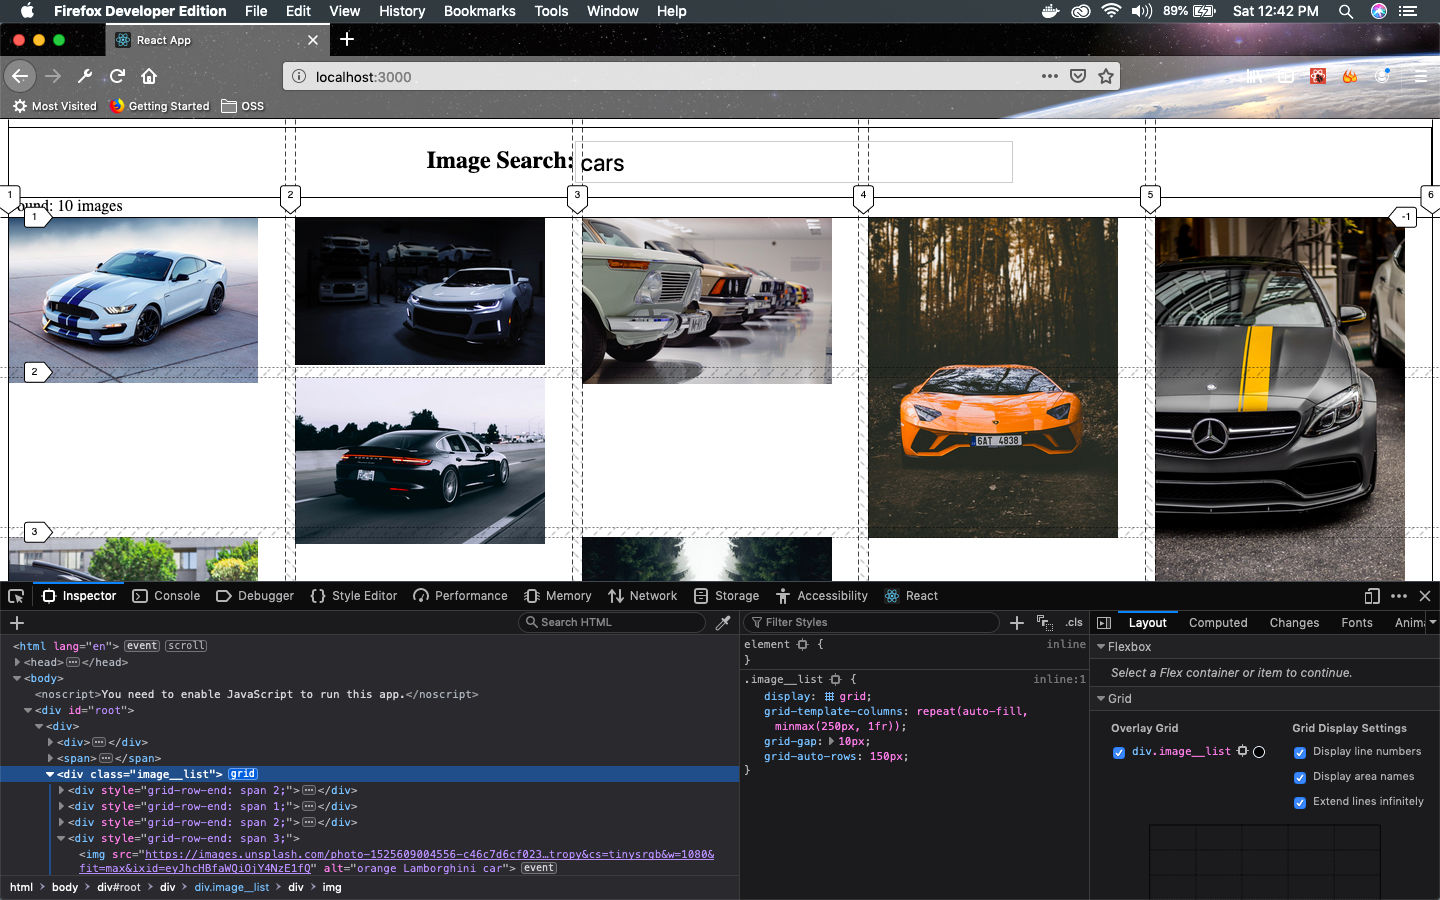Open the Style Editor tab

click(x=354, y=596)
